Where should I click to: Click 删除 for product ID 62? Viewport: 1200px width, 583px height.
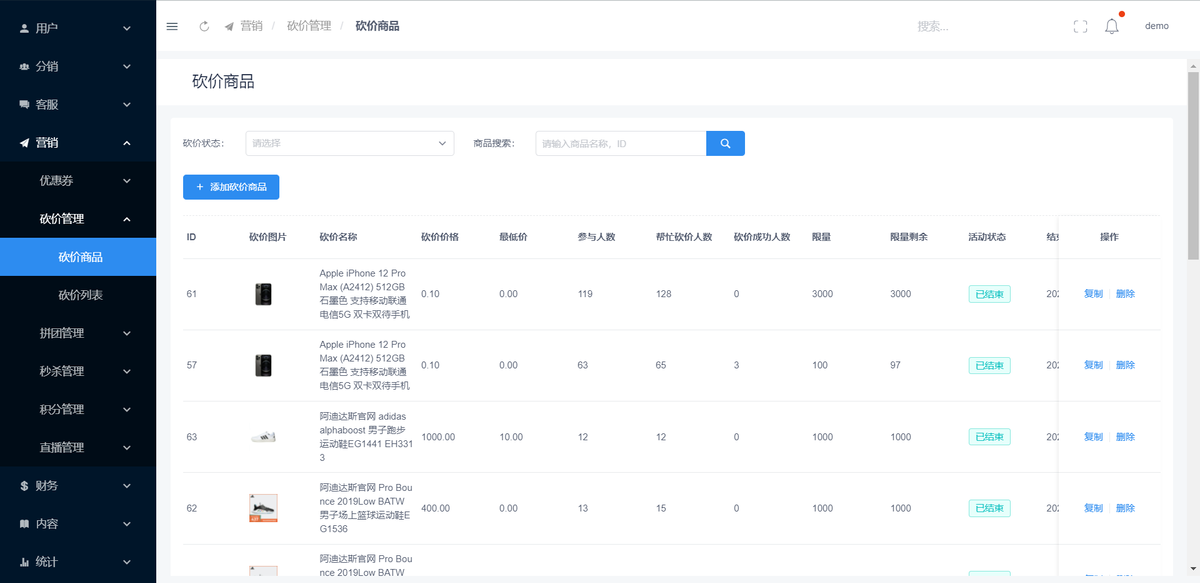[x=1125, y=508]
